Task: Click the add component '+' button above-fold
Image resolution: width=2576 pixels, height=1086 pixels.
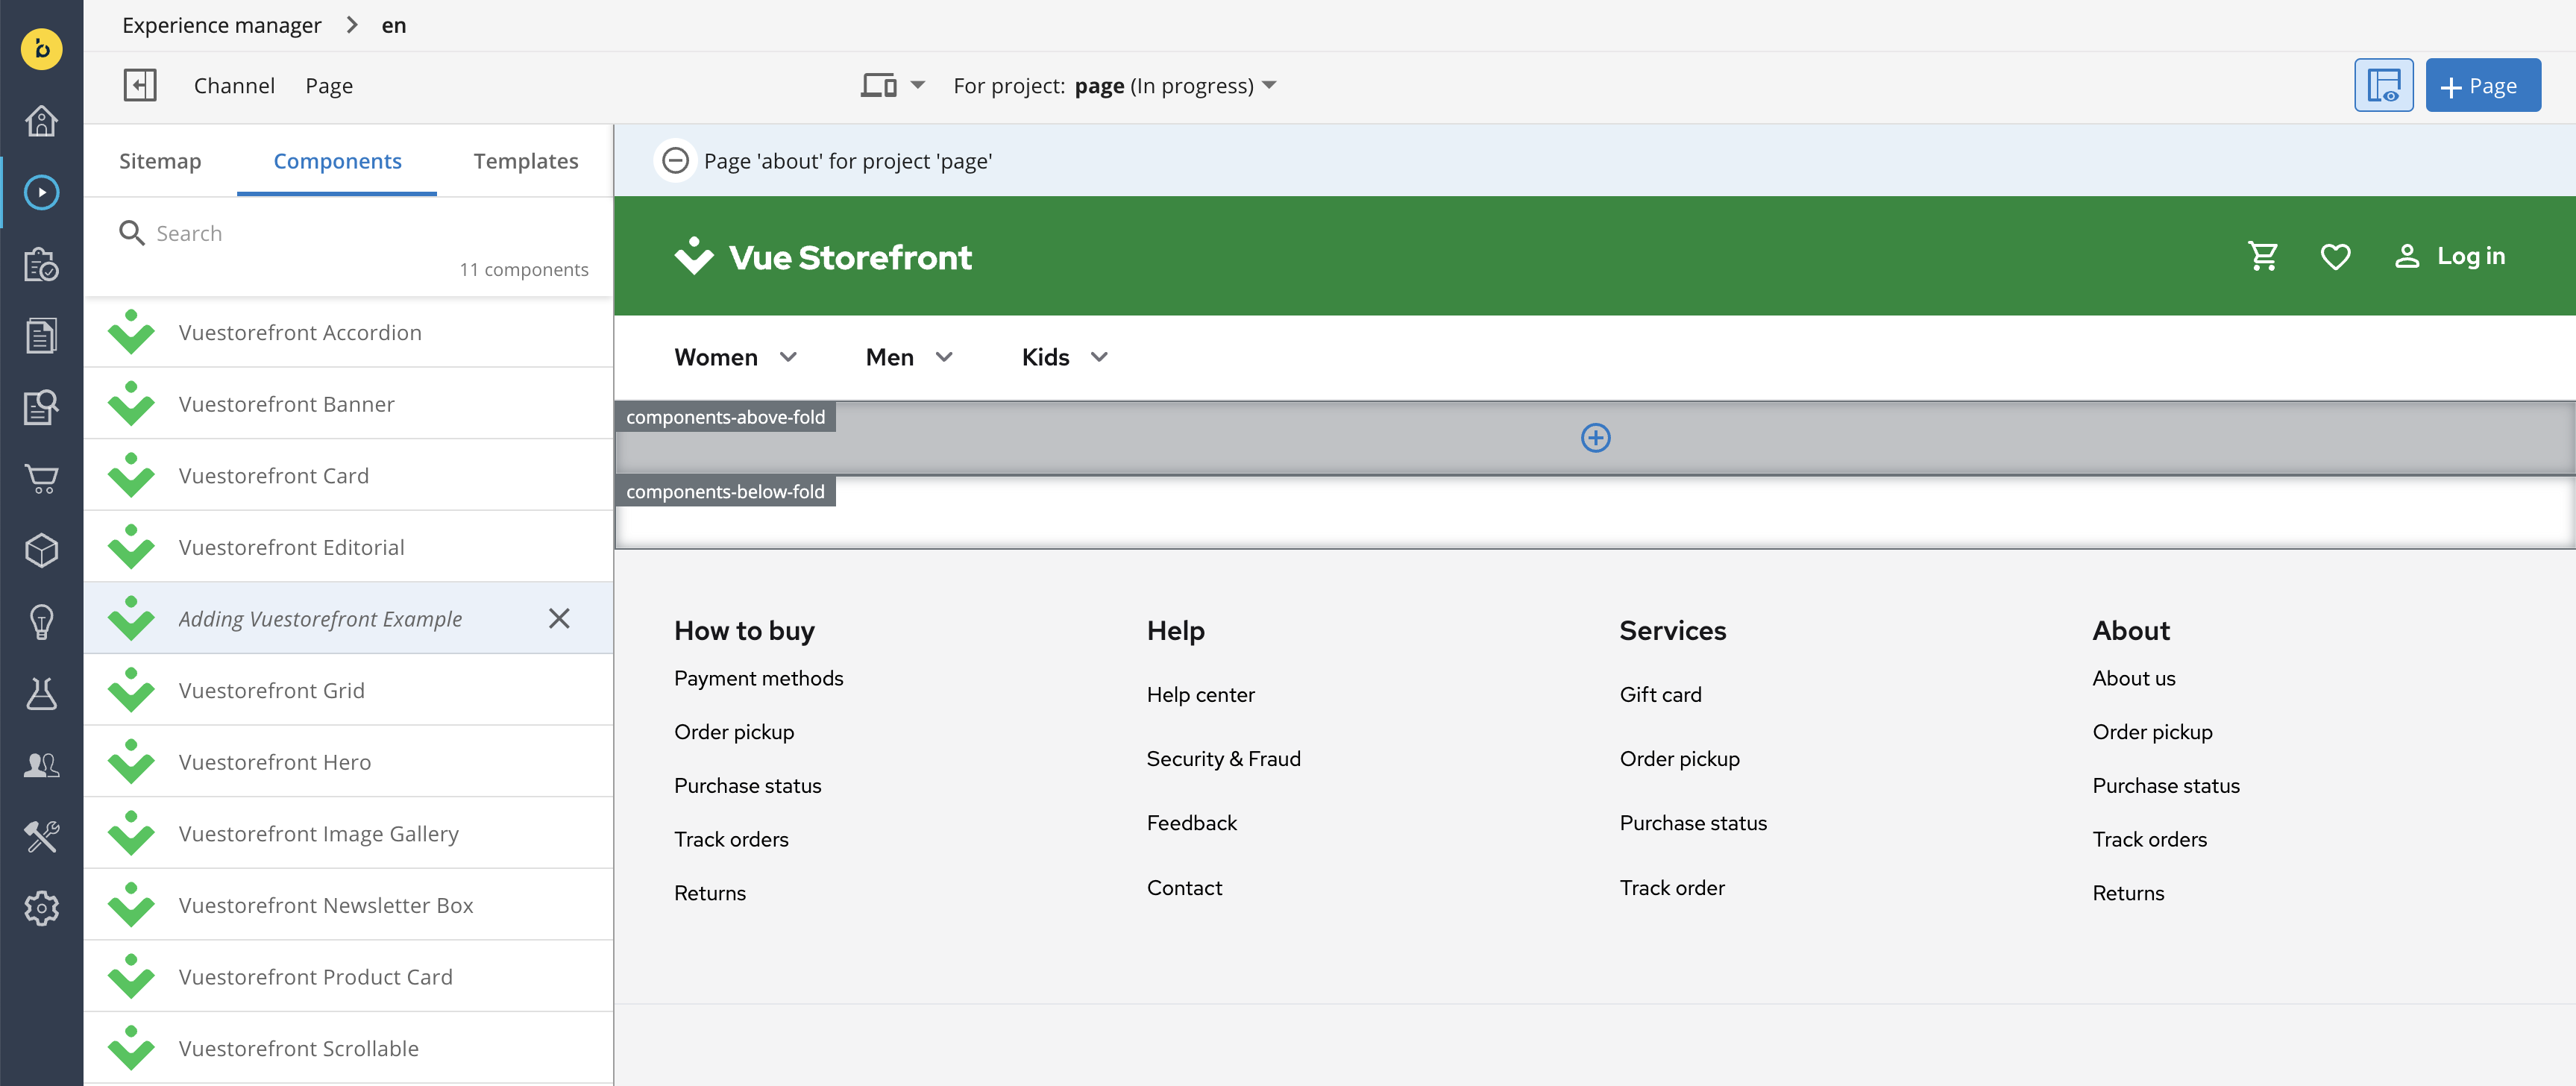Action: [x=1592, y=436]
